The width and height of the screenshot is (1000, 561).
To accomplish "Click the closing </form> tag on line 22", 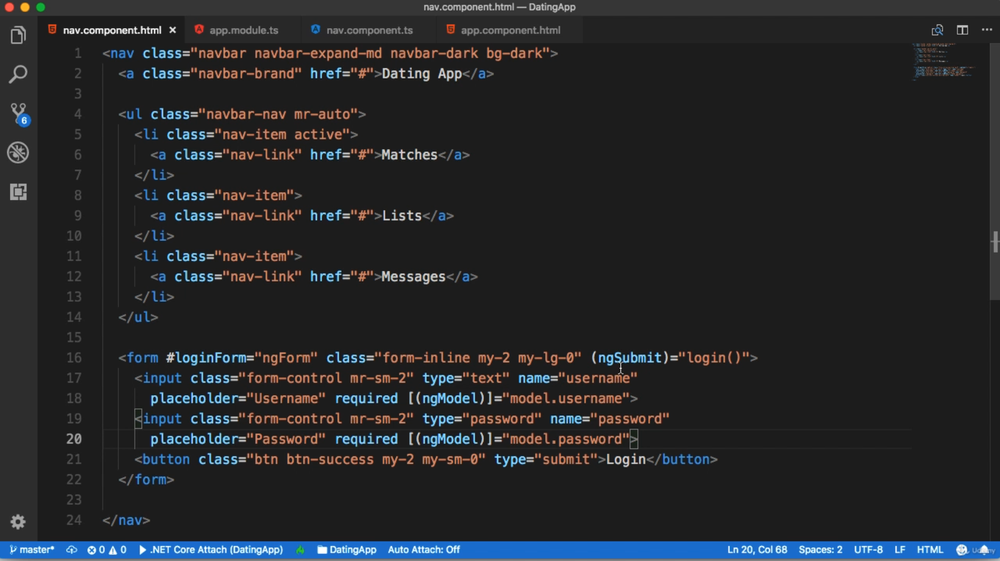I will pos(146,479).
